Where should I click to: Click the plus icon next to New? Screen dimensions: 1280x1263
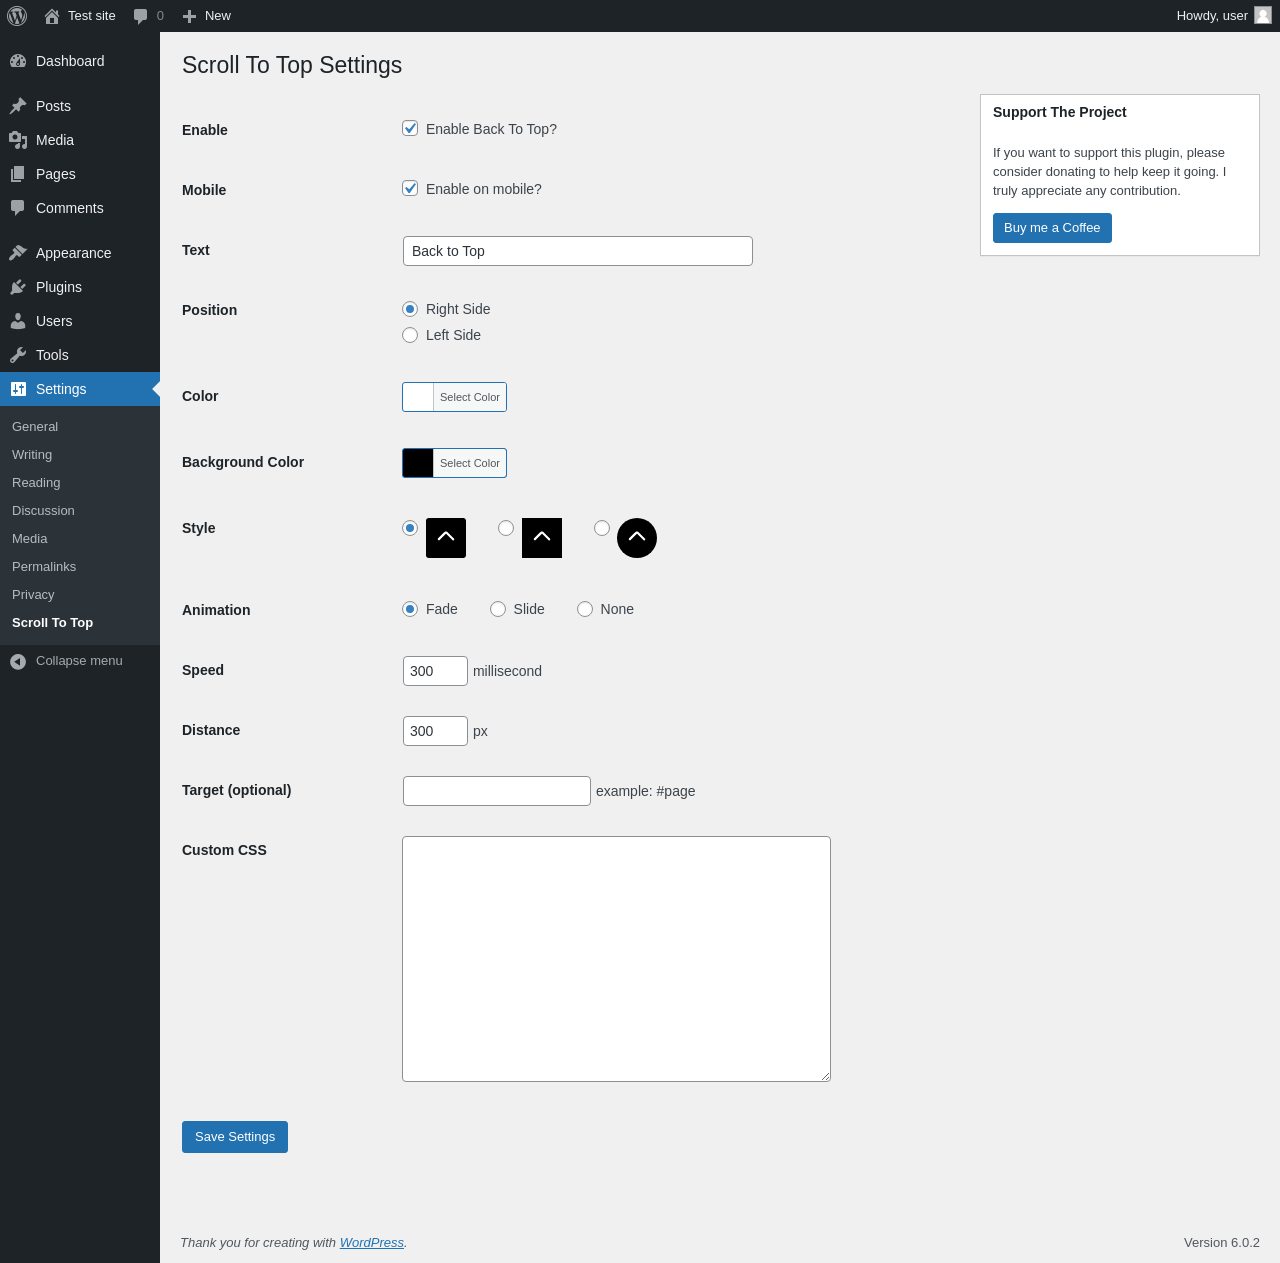click(x=189, y=16)
